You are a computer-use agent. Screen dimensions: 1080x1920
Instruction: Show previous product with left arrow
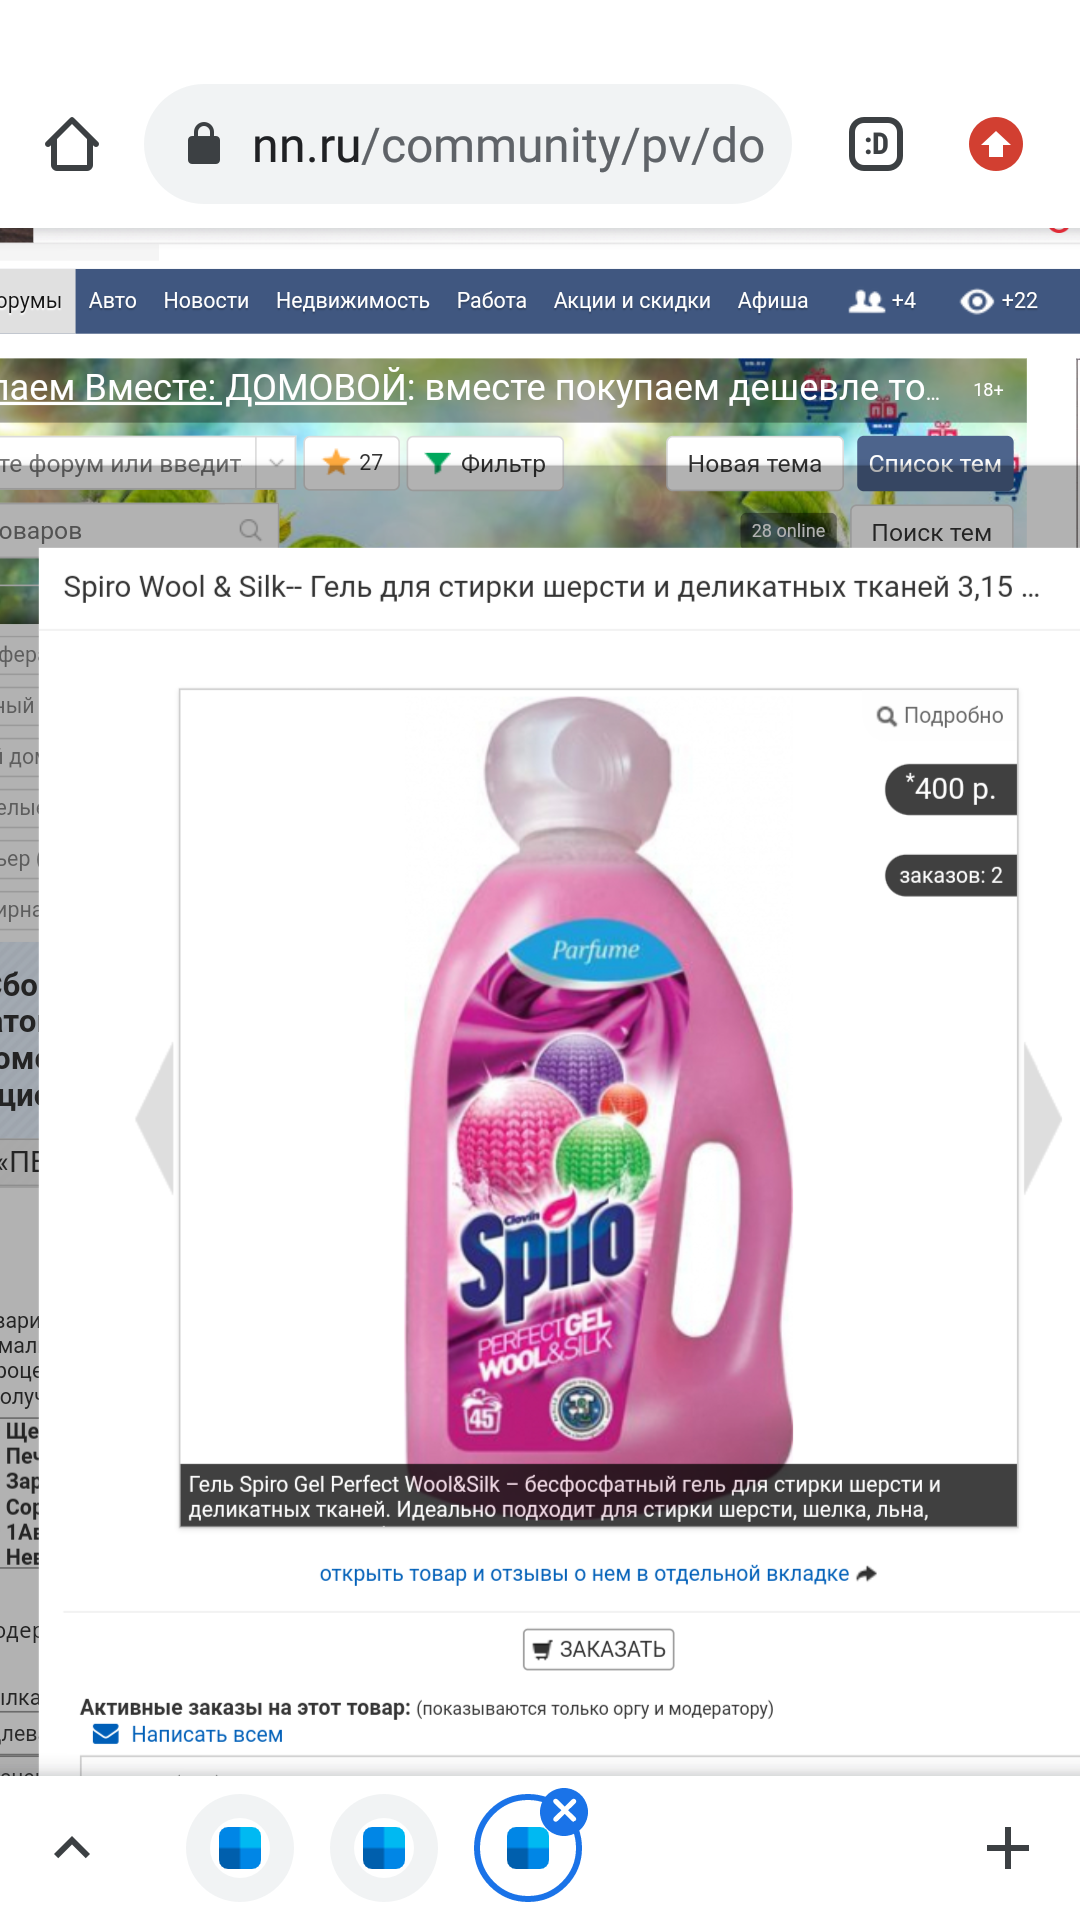pos(155,1118)
